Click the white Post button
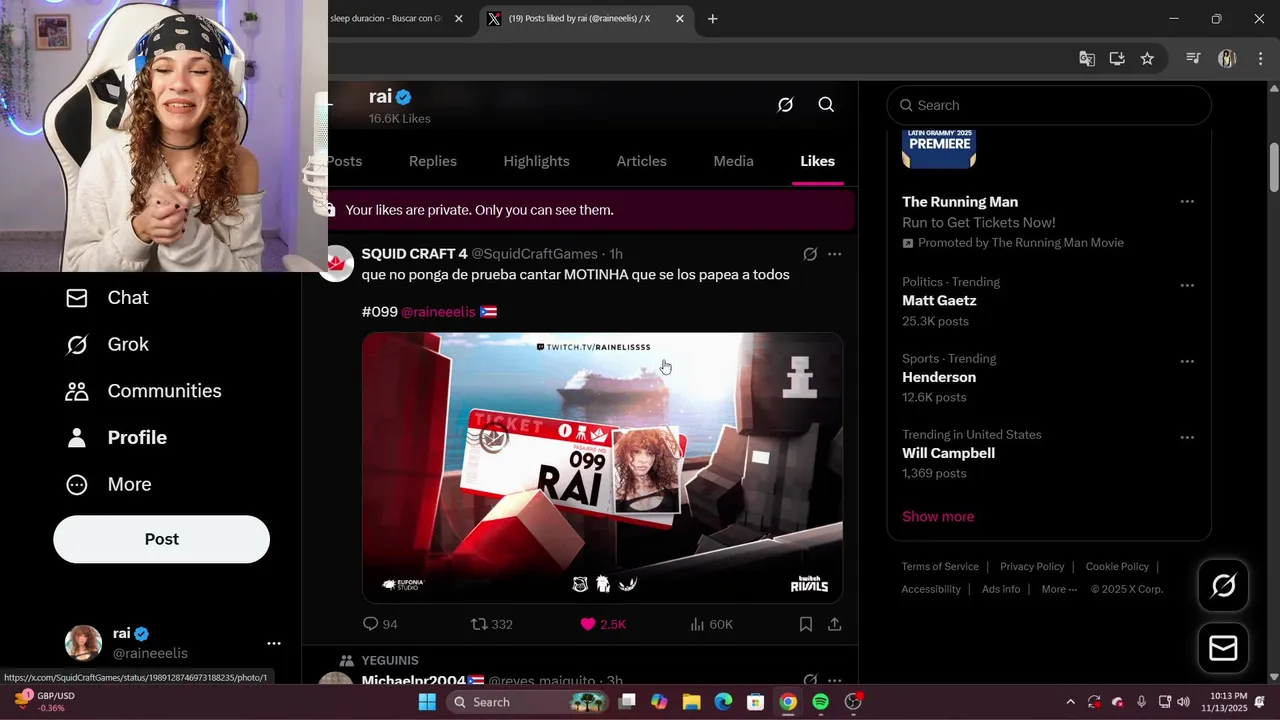This screenshot has width=1280, height=720. 161,539
